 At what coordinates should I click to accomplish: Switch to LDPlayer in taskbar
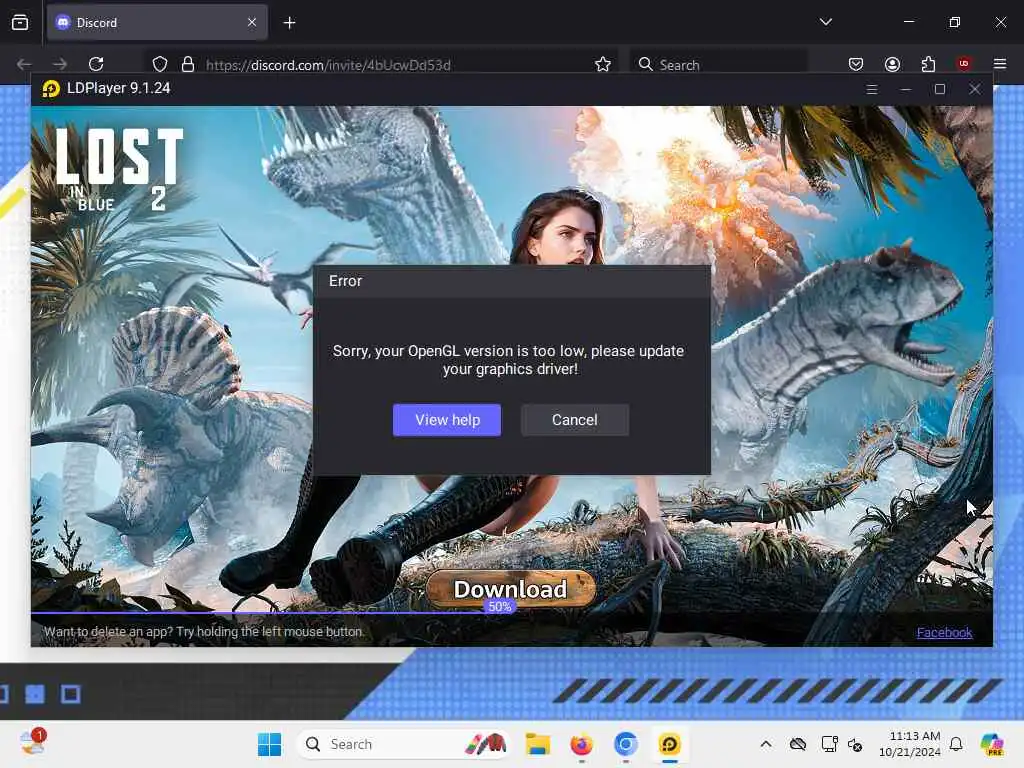pyautogui.click(x=669, y=744)
